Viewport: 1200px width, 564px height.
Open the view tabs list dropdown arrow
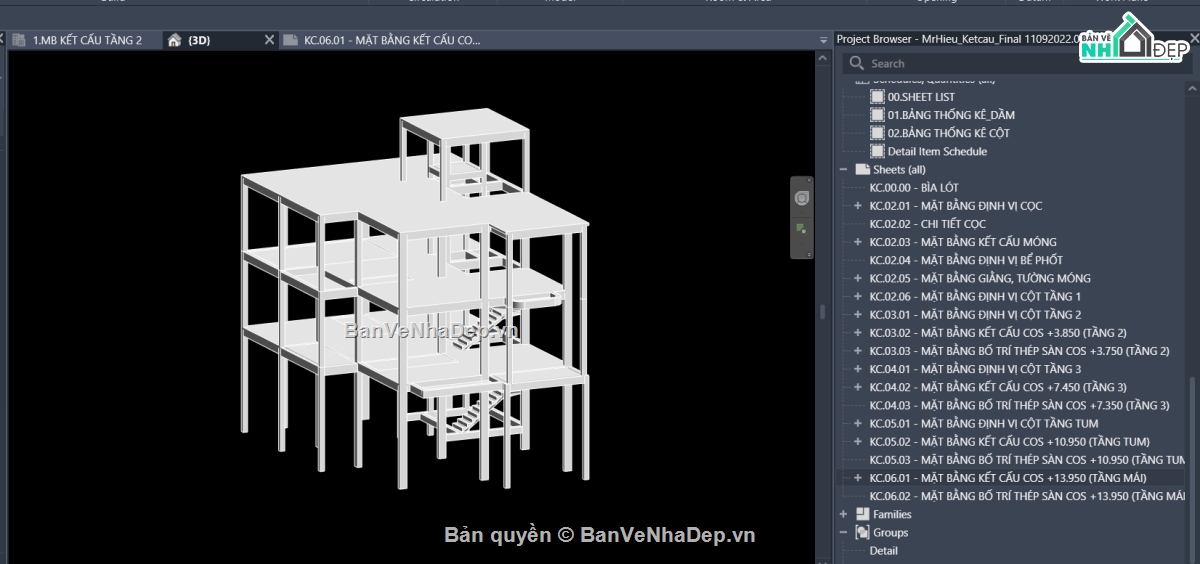822,40
